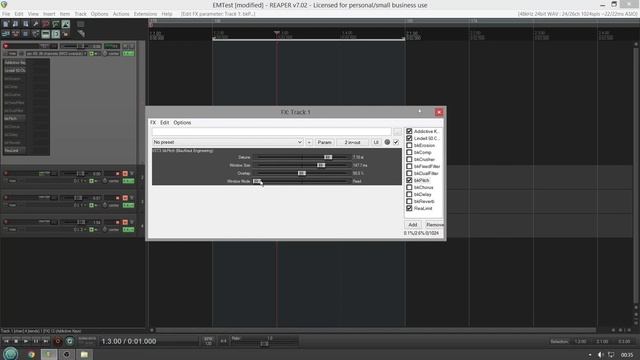Click the FX comment input field

point(271,132)
